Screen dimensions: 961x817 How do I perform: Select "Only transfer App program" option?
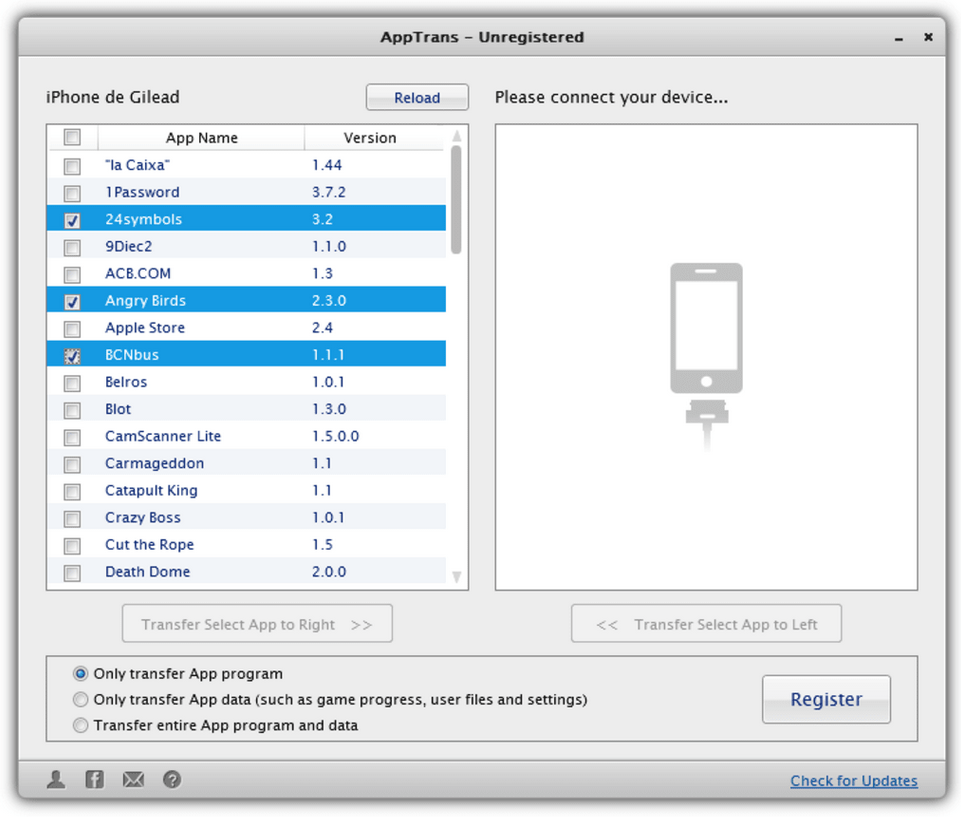coord(80,674)
